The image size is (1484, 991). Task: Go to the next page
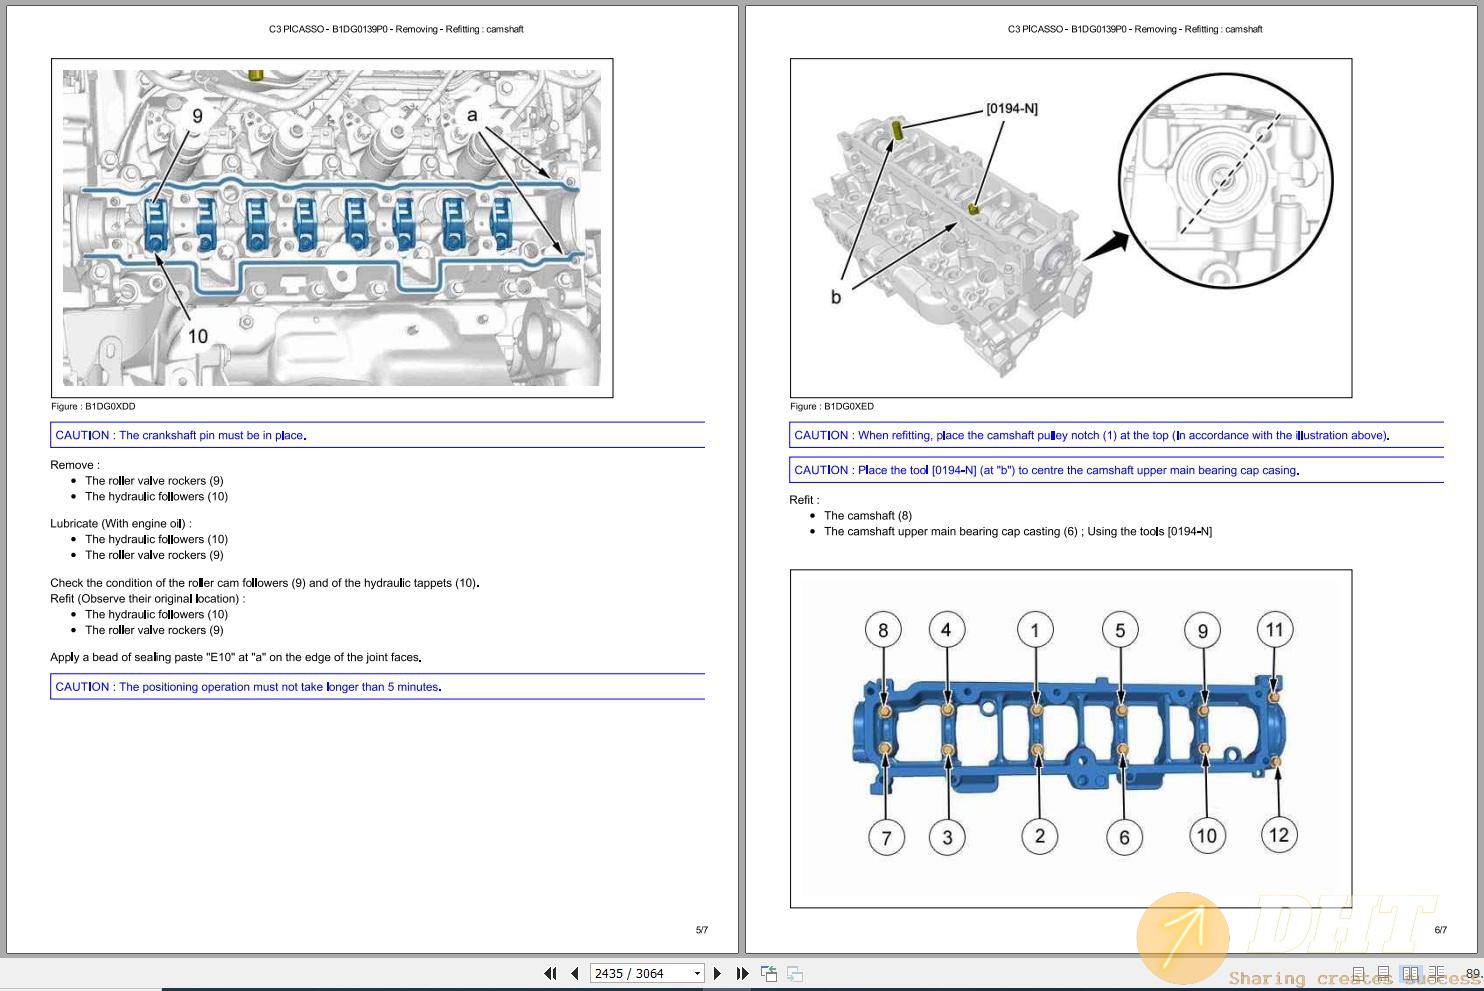click(717, 973)
